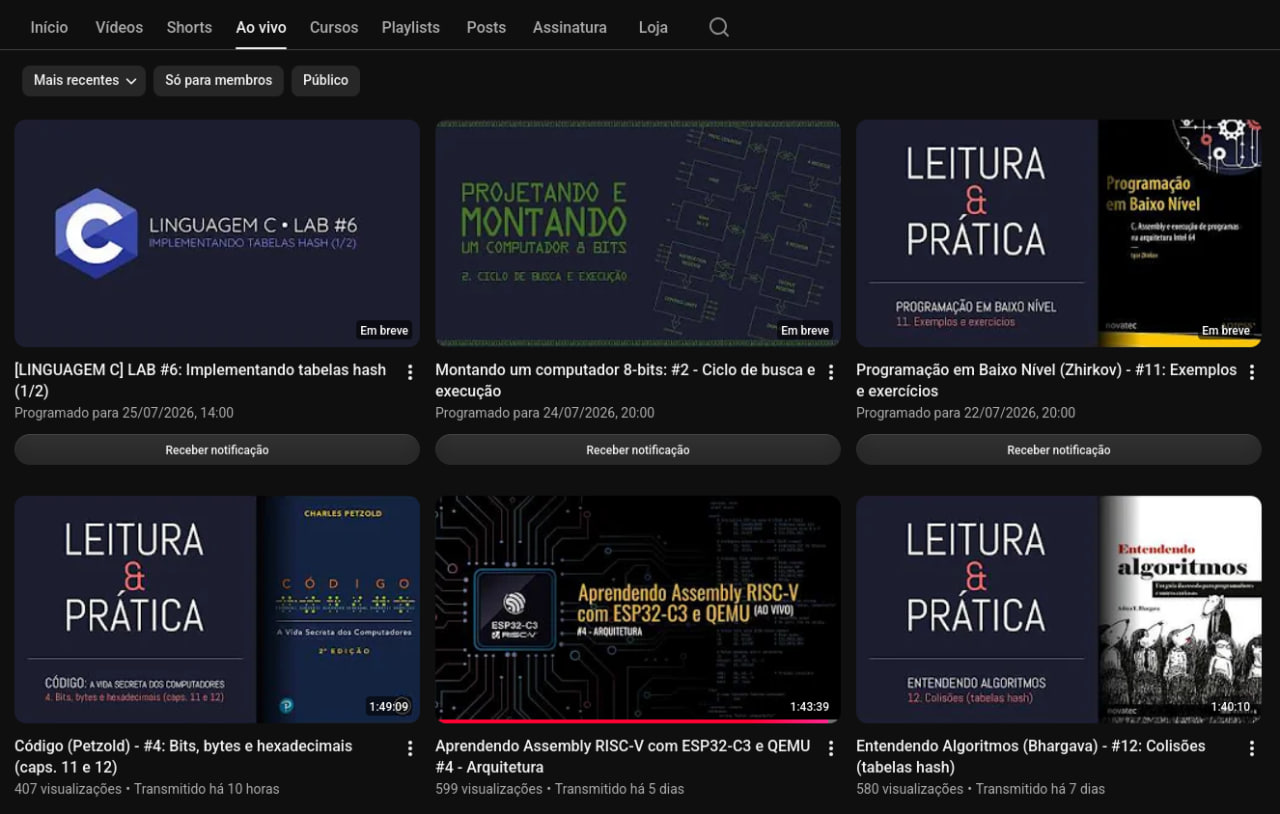Click the 1:43:39 duration badge
Image resolution: width=1280 pixels, height=814 pixels.
tap(809, 706)
